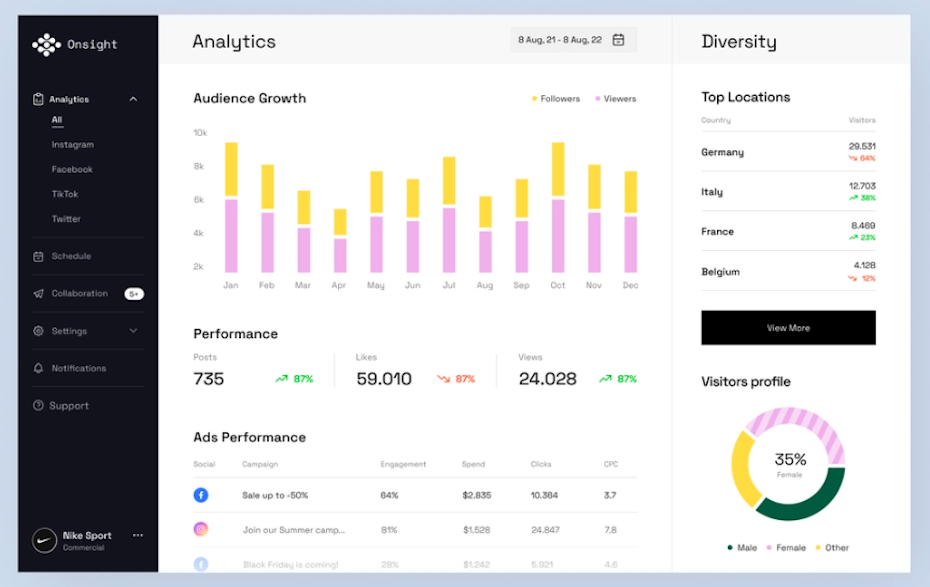This screenshot has width=930, height=587.
Task: Click the Onsight logo icon
Action: [x=46, y=44]
